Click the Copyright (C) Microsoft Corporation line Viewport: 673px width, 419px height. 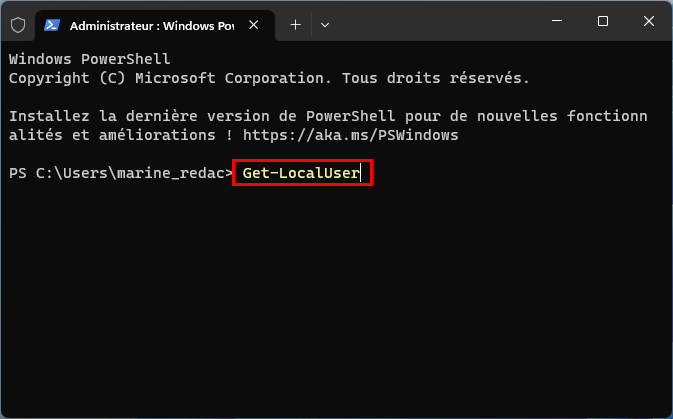(x=269, y=78)
